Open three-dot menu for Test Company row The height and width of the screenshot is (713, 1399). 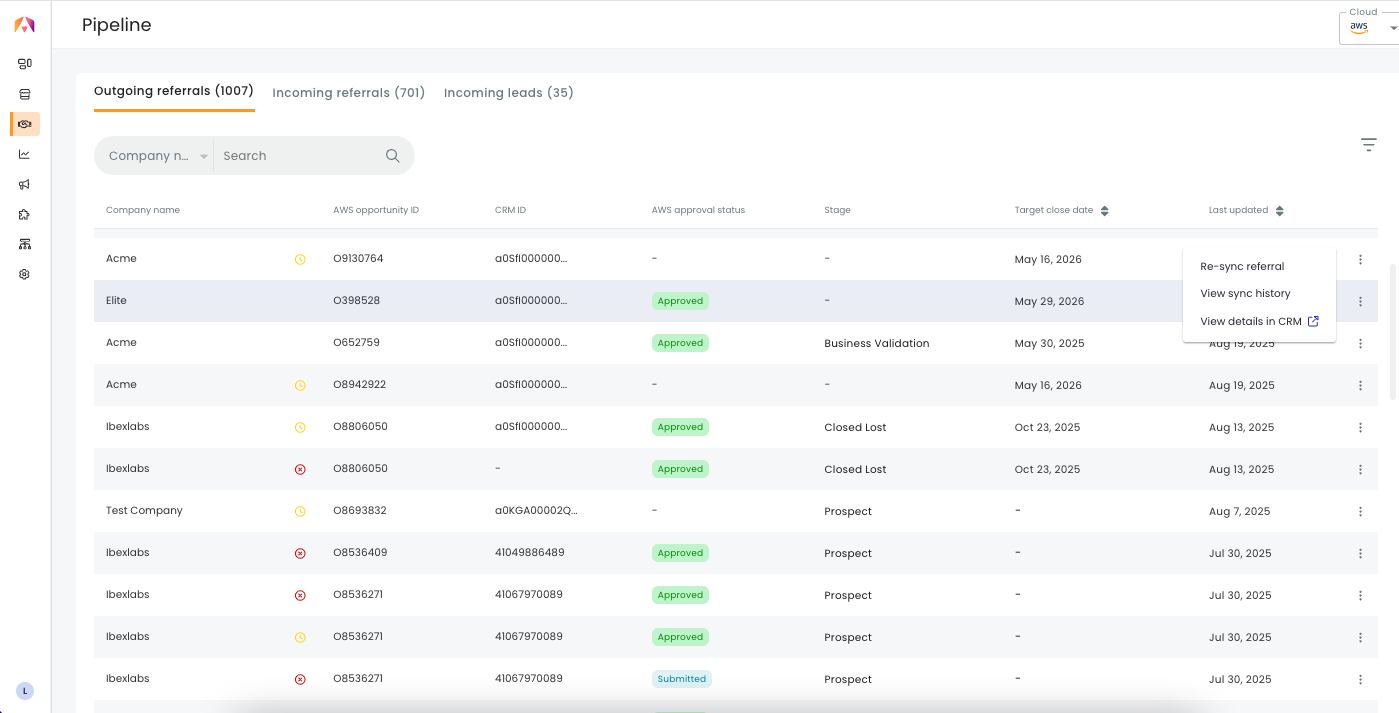1360,511
